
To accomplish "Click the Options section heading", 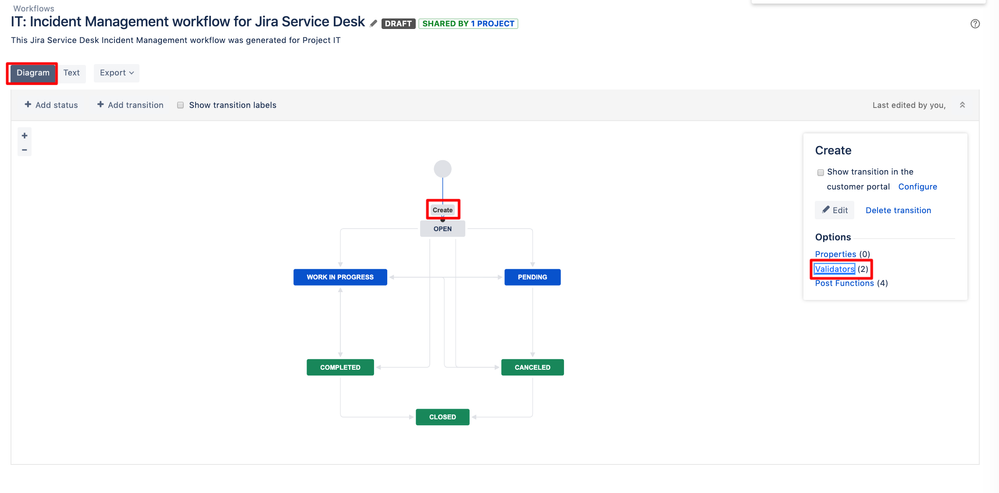I will (x=833, y=237).
